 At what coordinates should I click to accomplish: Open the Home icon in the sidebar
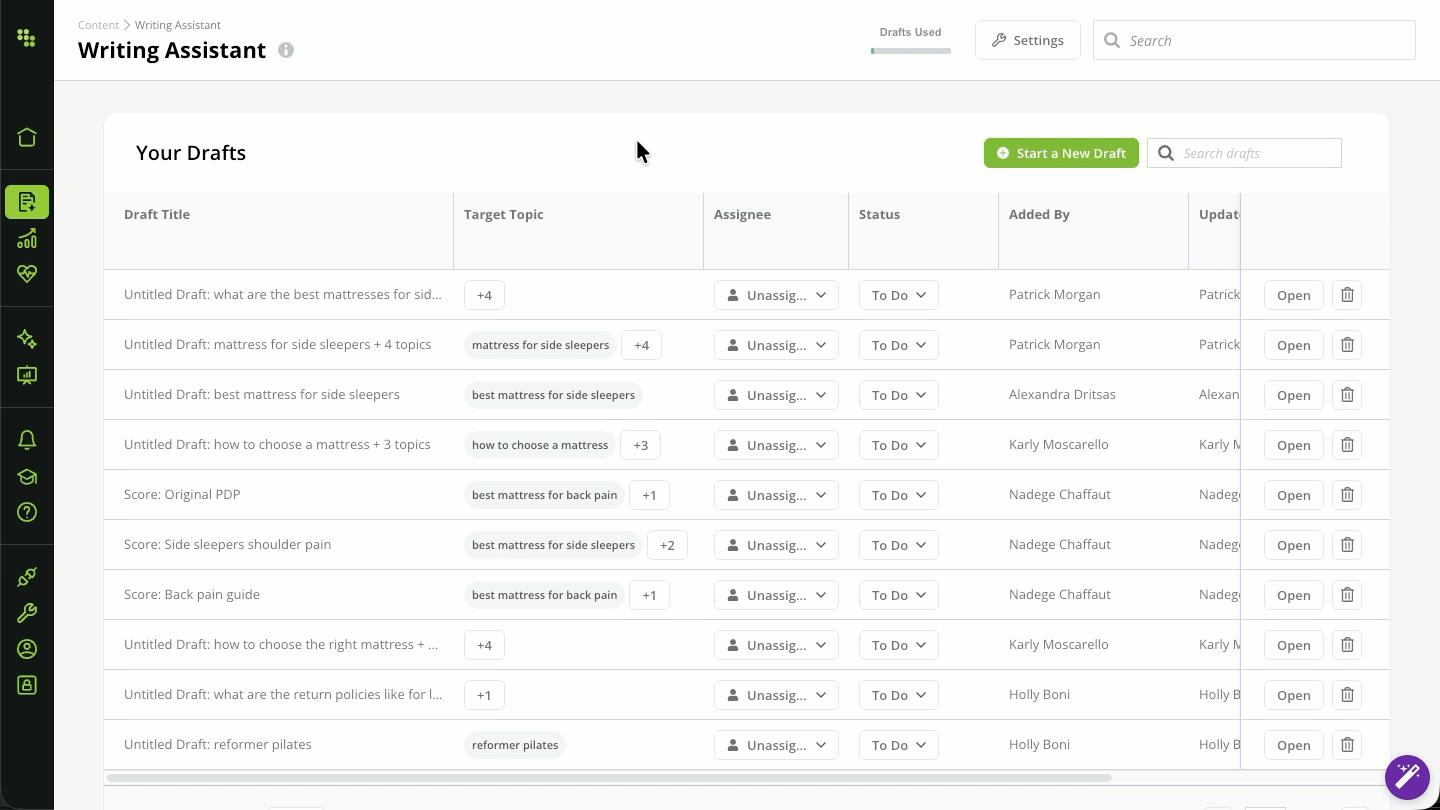click(x=27, y=137)
